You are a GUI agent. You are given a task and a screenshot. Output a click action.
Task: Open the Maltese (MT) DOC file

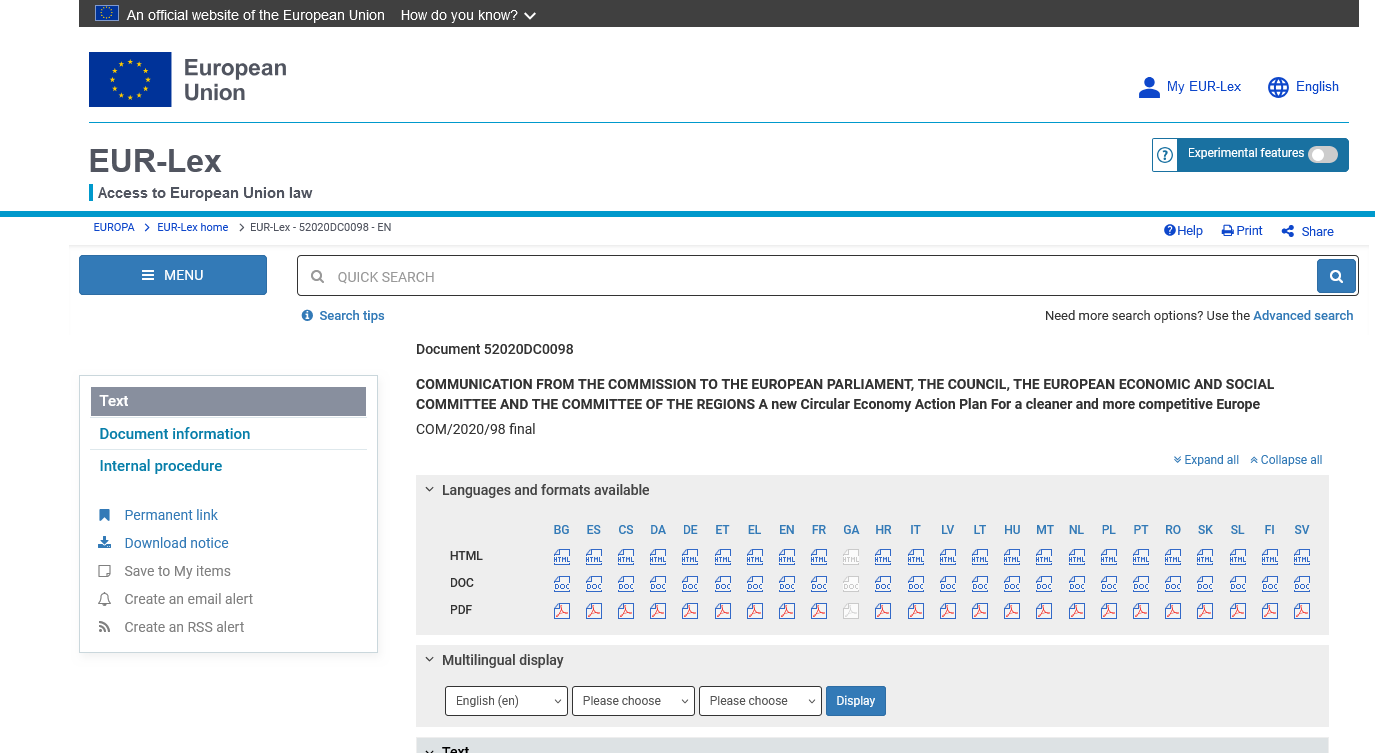point(1045,584)
